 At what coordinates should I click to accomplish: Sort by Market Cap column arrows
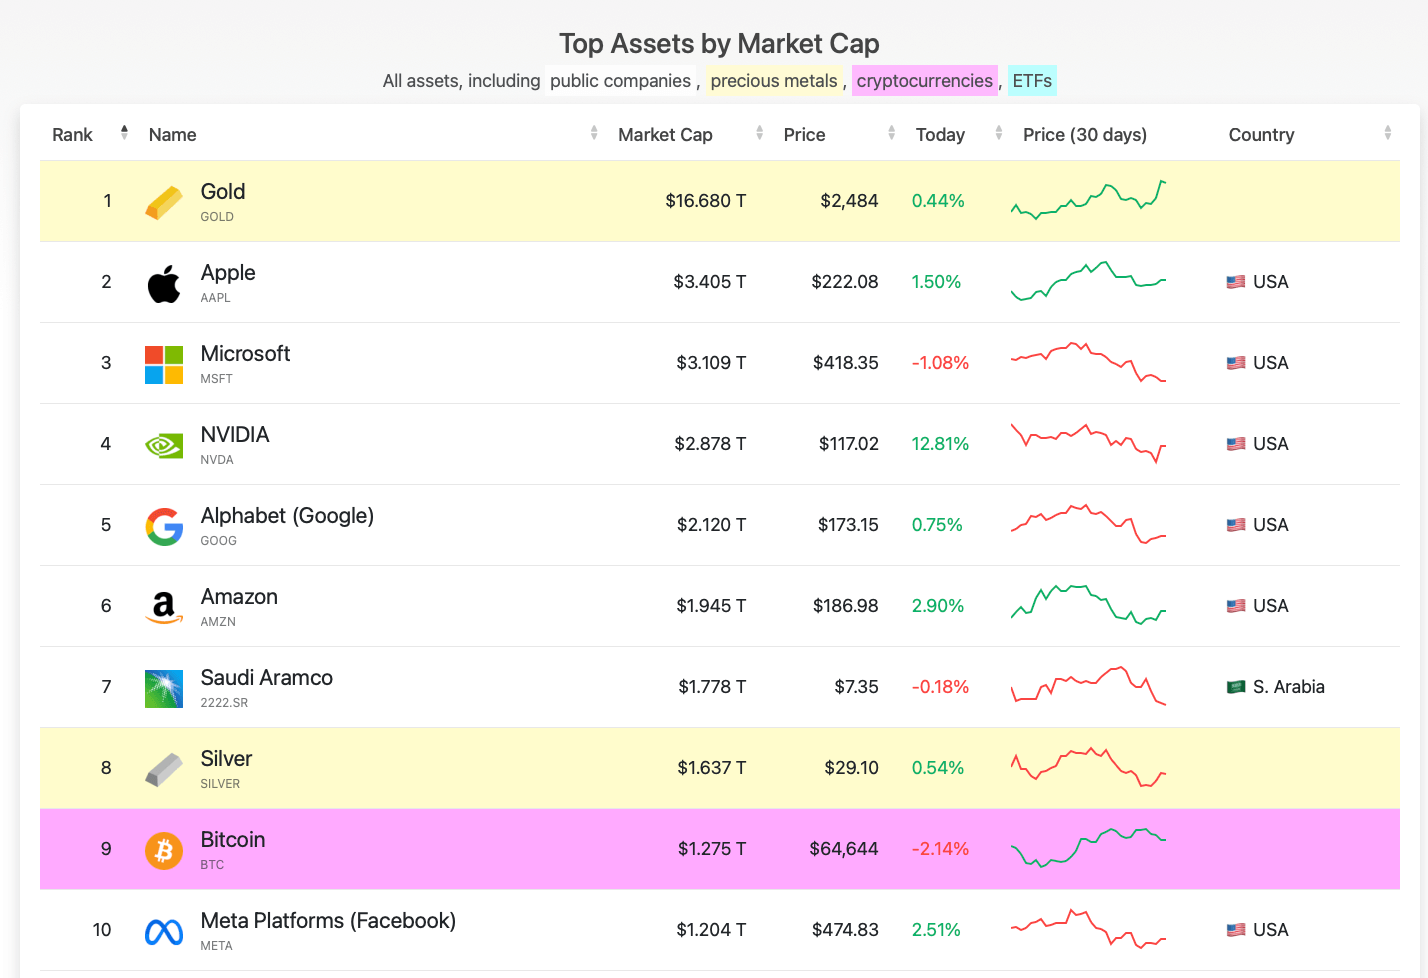tap(759, 133)
